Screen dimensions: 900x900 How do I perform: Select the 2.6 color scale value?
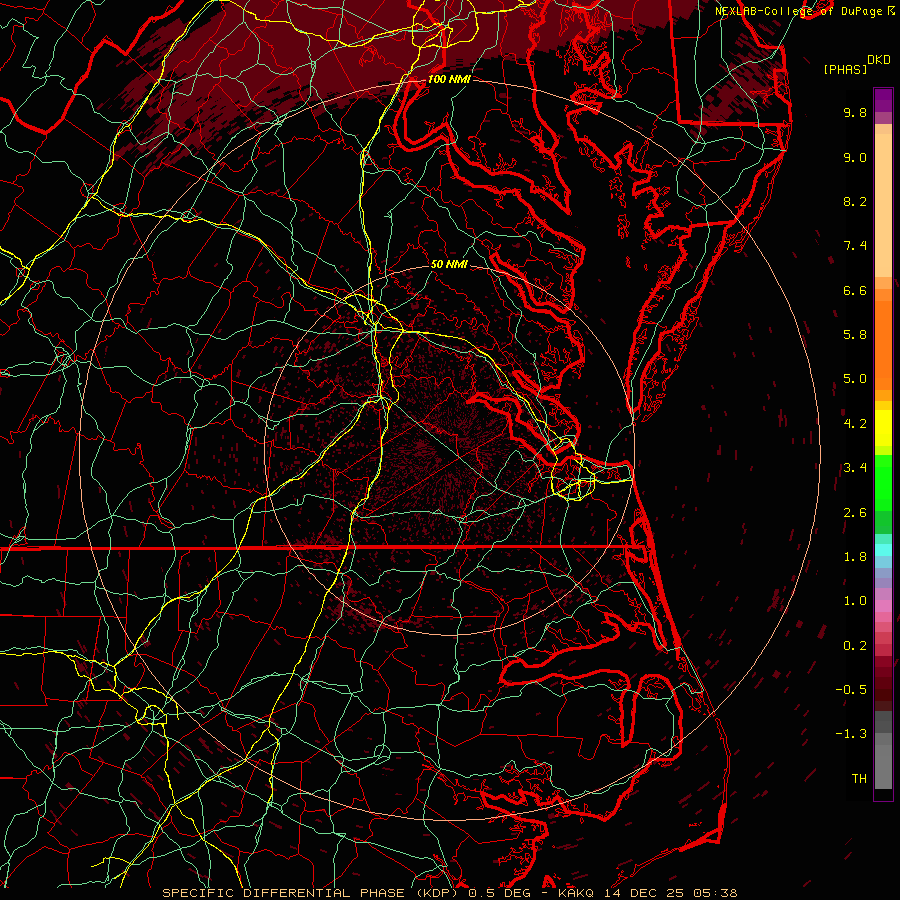pyautogui.click(x=855, y=513)
